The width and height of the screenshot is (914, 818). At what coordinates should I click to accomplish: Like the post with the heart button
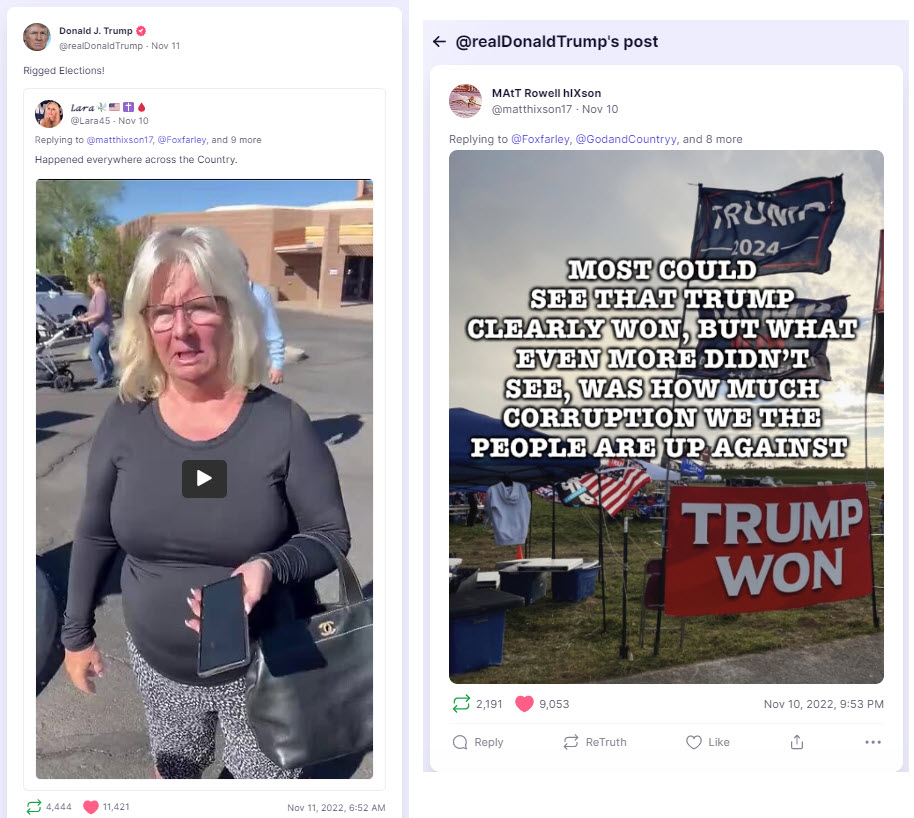point(708,742)
